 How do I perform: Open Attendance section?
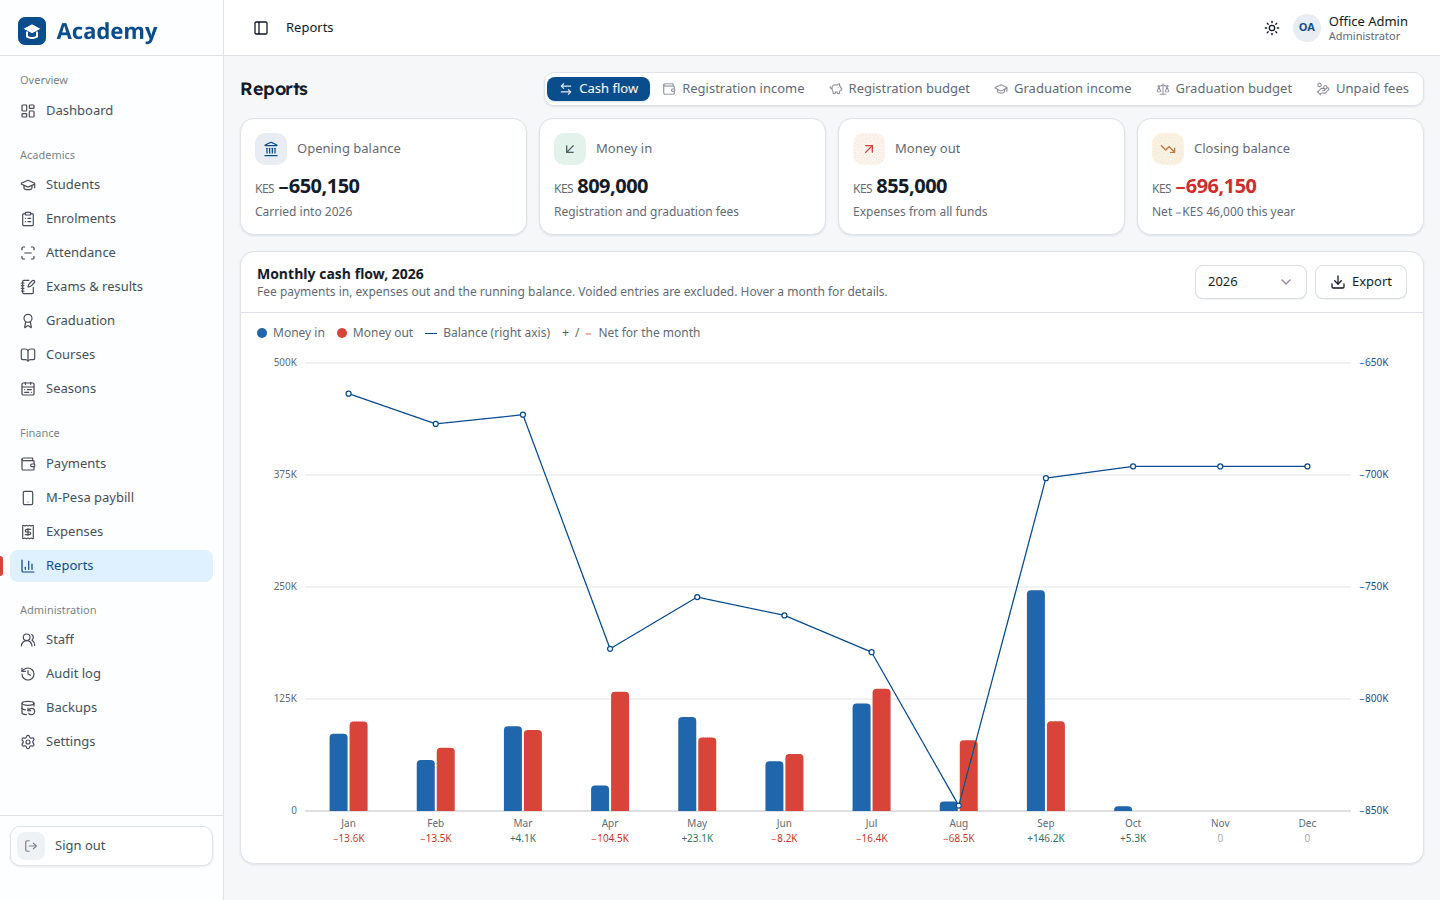111,253
